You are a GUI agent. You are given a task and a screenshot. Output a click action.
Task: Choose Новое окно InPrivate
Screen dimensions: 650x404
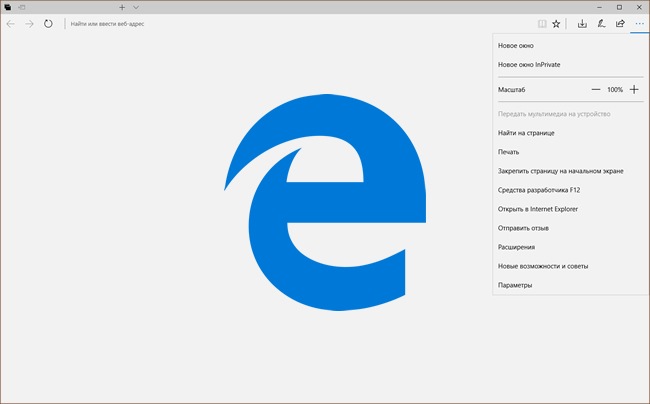568,65
